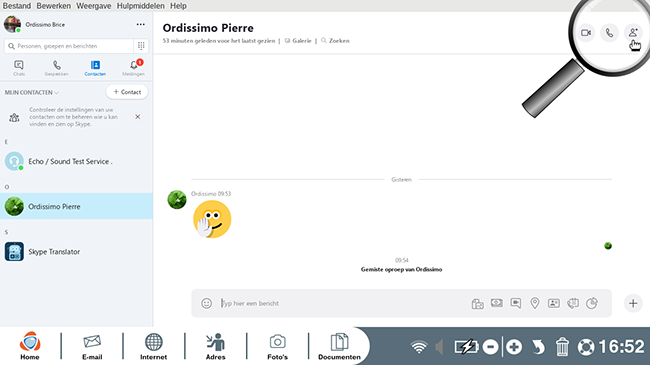Select the Ordissimo Pierre contact
Screen dimensions: 650x365
[76, 206]
